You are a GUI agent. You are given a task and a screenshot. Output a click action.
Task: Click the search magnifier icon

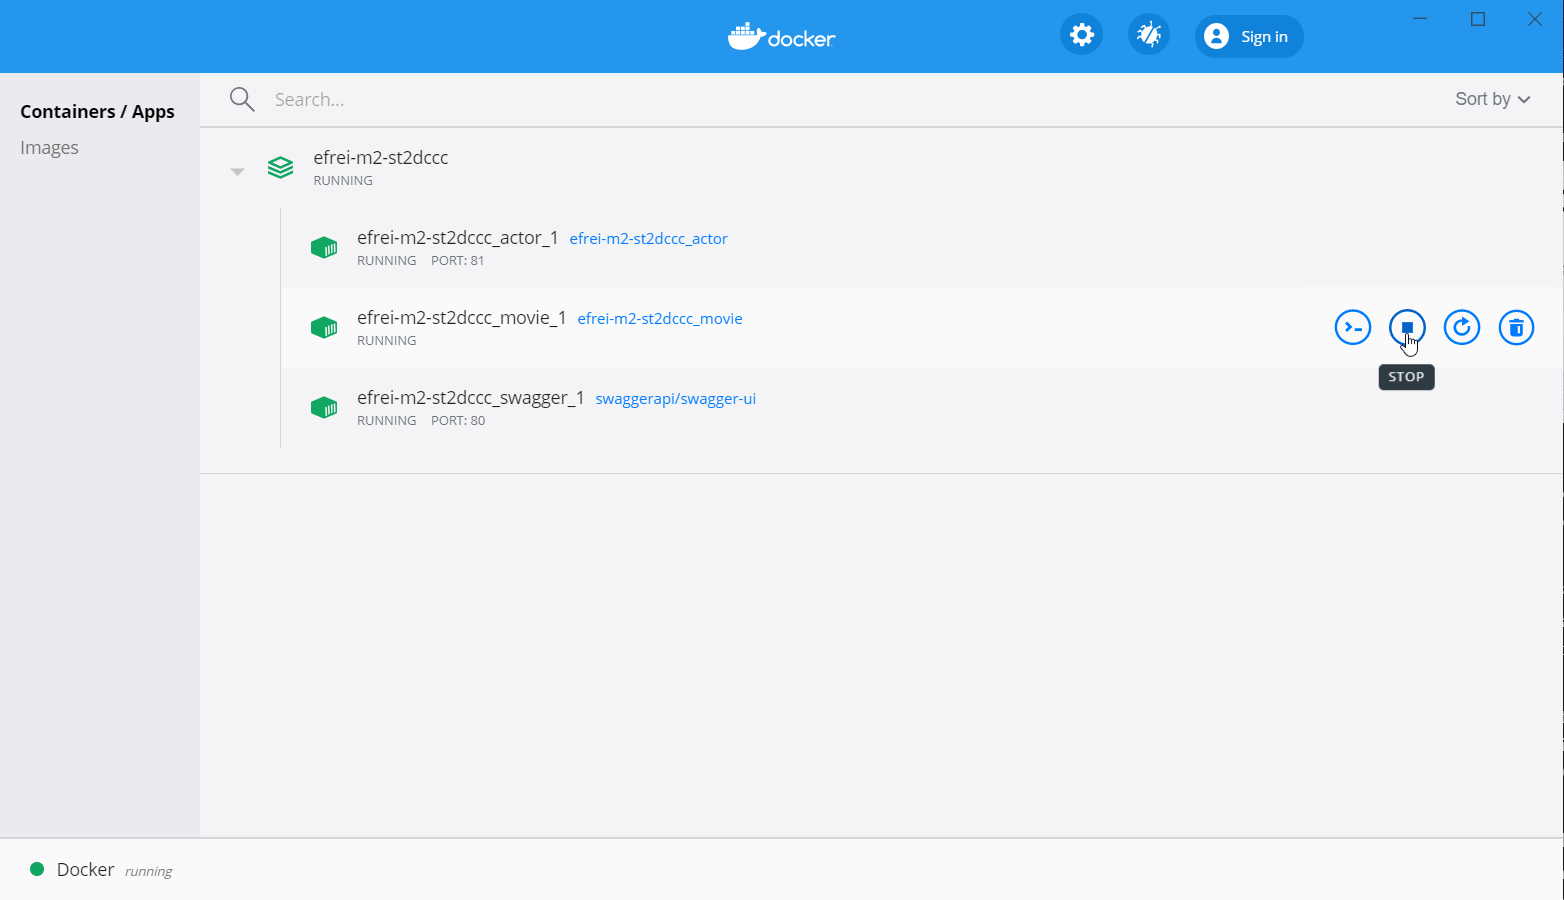(x=242, y=99)
